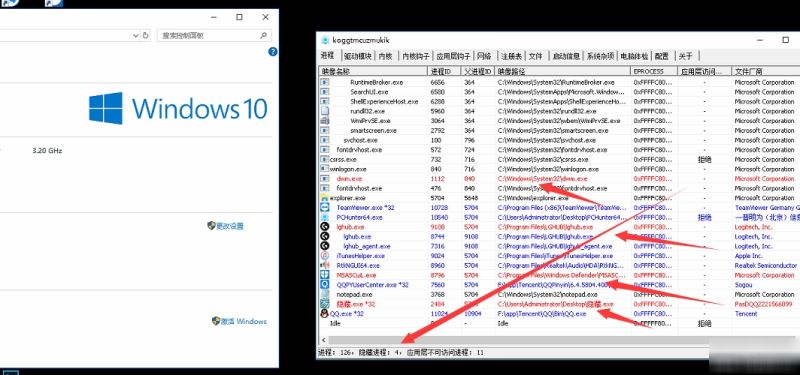Click the MSASCuiL.exe Defender shield icon
This screenshot has width=800, height=375.
[x=324, y=275]
